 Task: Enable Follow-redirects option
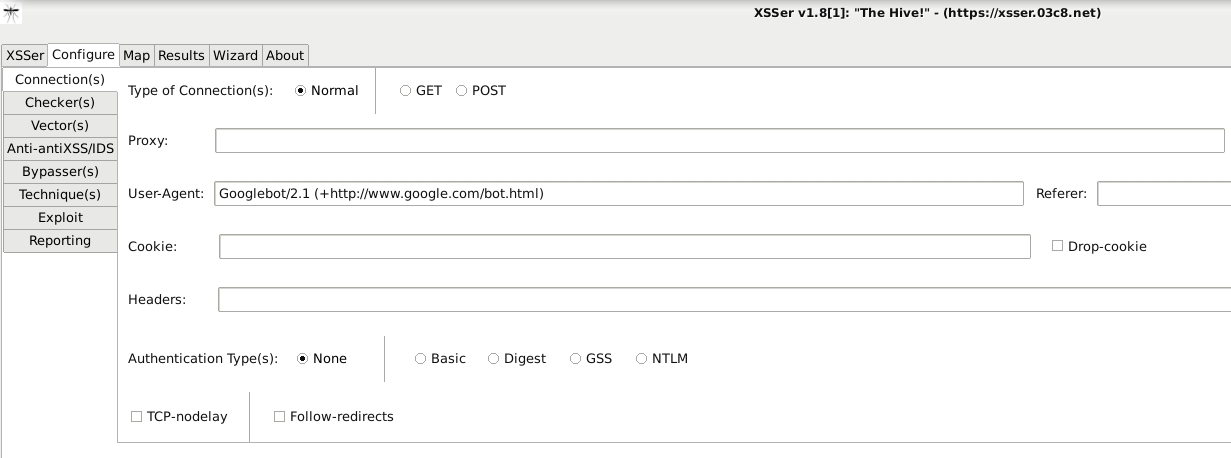click(280, 416)
